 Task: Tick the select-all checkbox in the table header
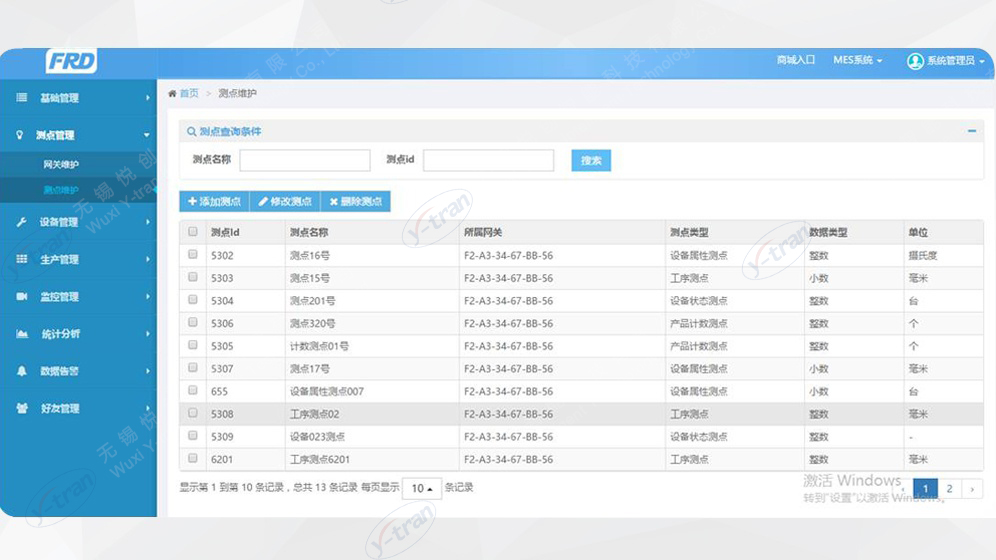pyautogui.click(x=193, y=232)
